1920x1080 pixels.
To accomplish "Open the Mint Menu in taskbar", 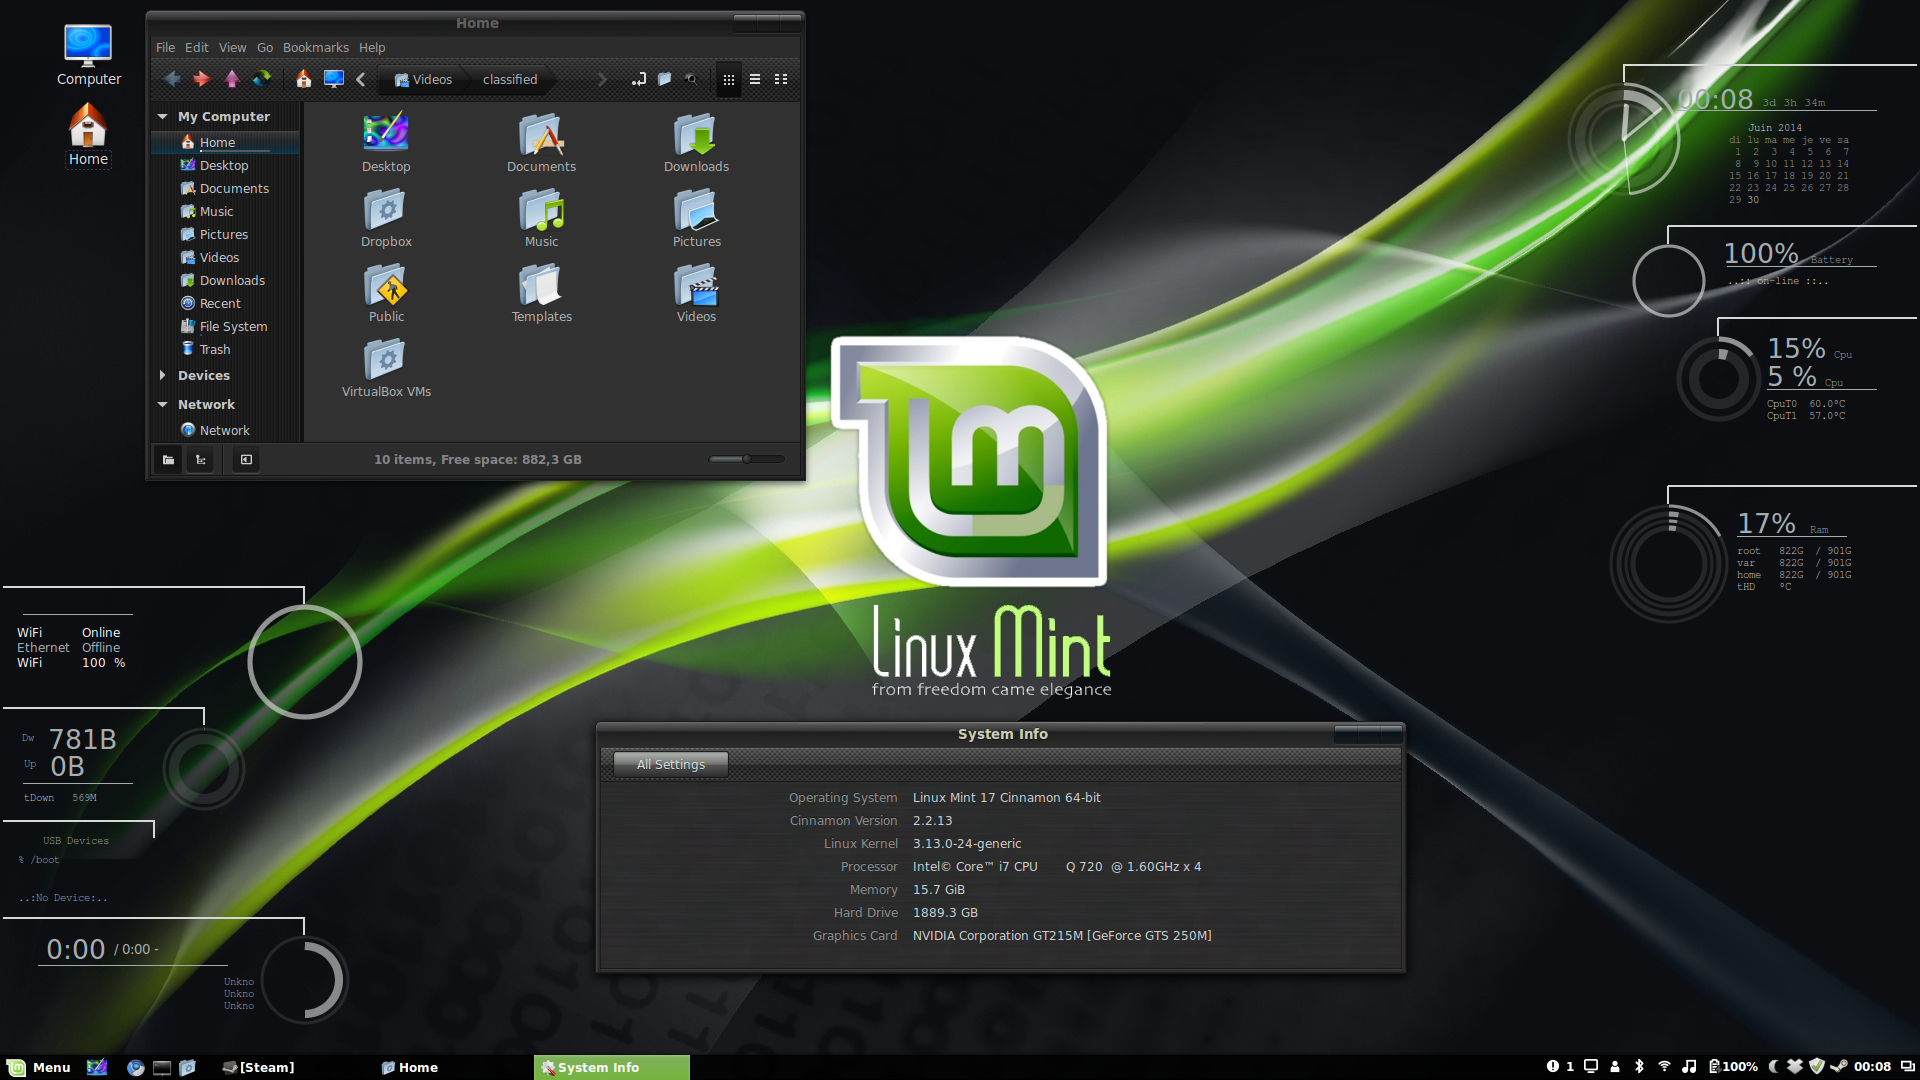I will coord(39,1067).
